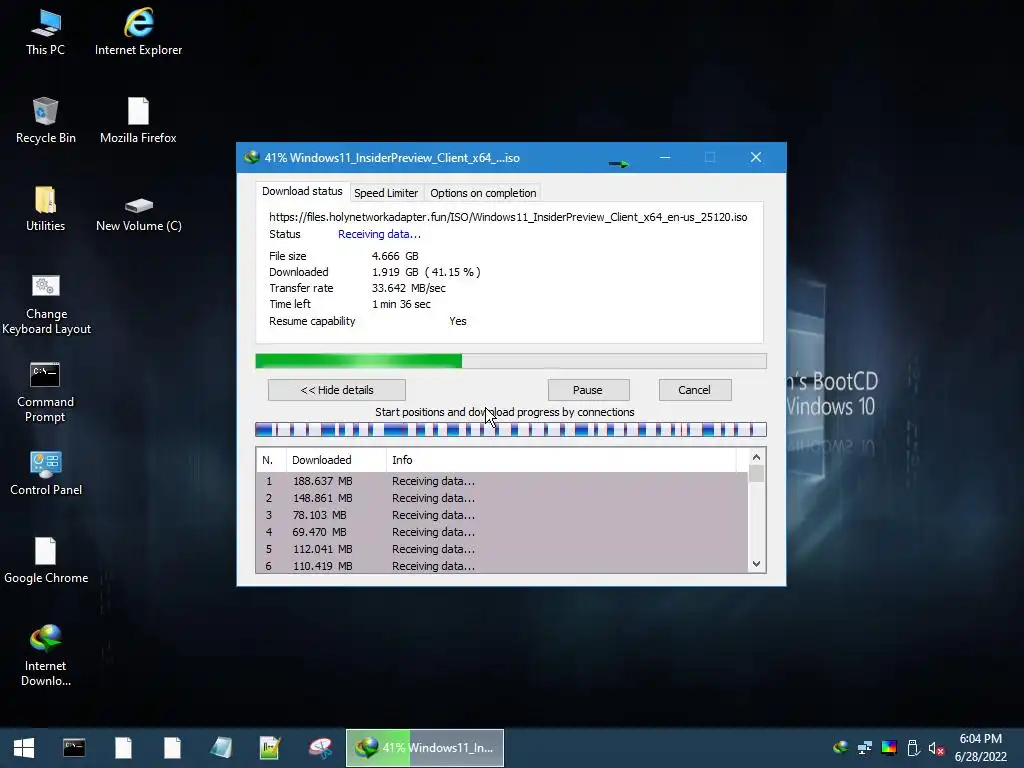Select the Change Keyboard Layout shortcut
This screenshot has height=768, width=1024.
click(46, 304)
